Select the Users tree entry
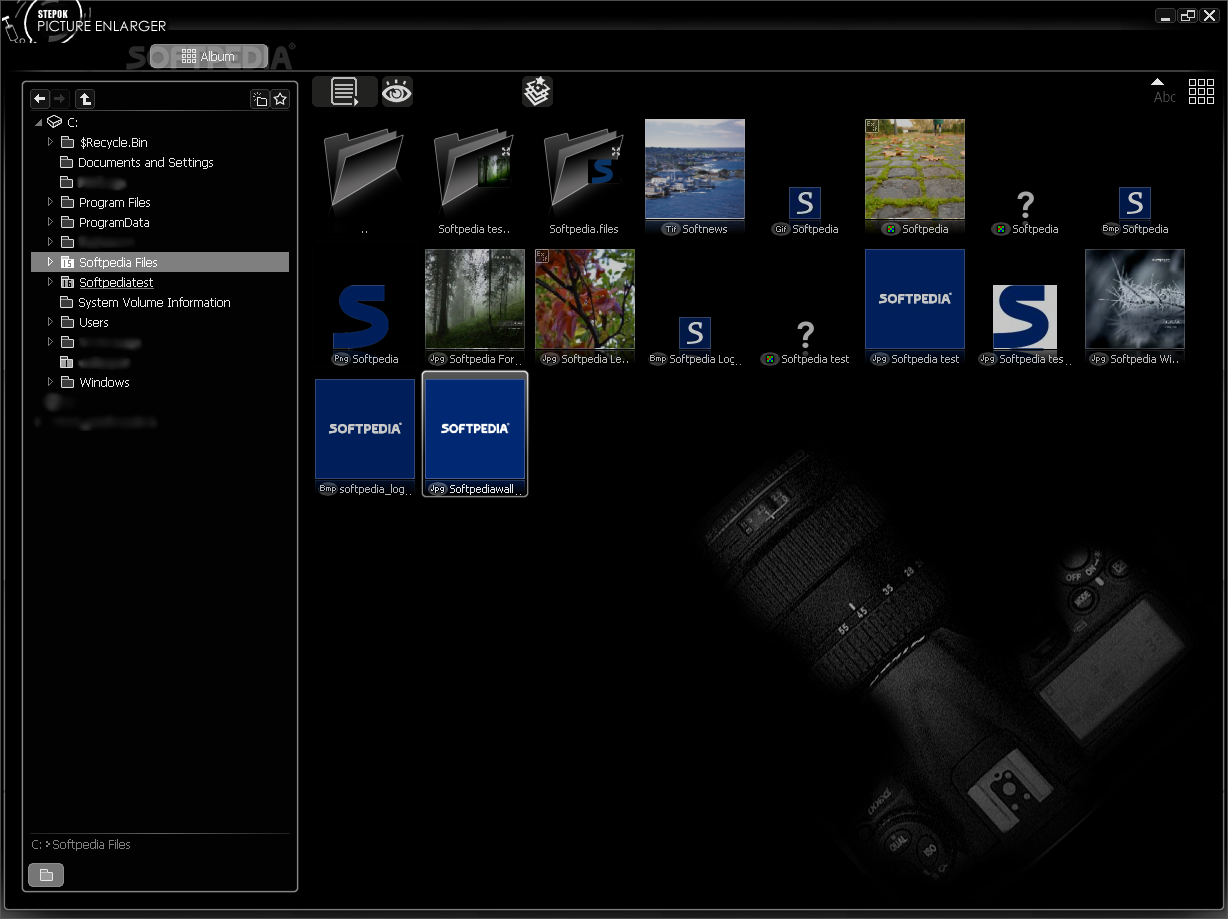1228x919 pixels. 94,322
